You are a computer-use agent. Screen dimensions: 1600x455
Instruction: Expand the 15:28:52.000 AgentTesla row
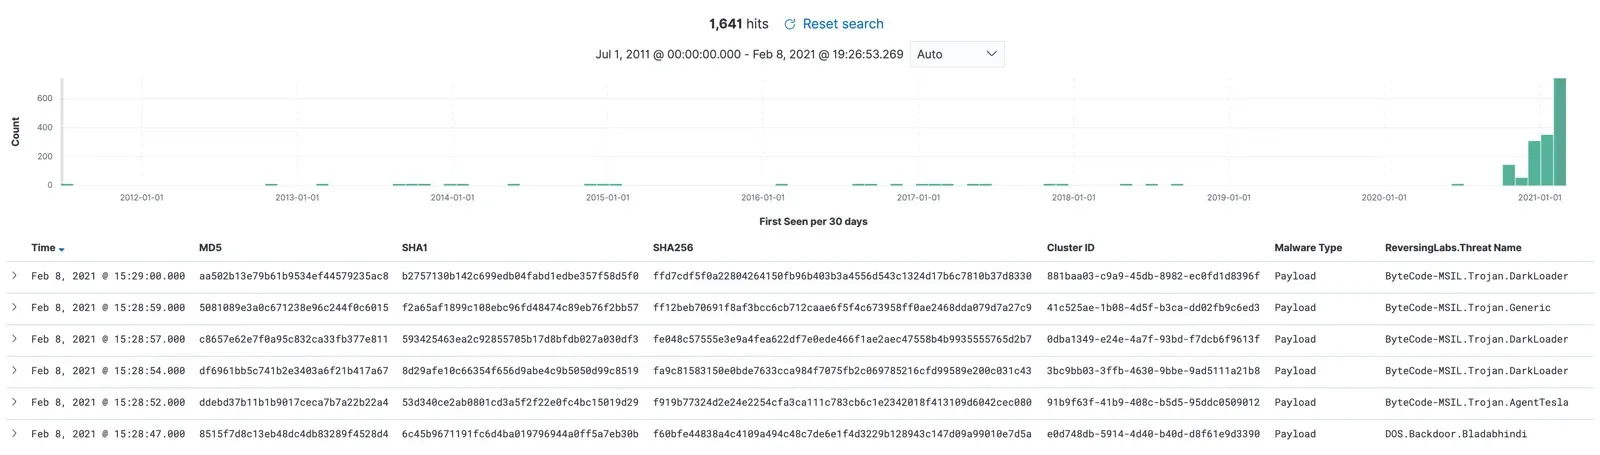pyautogui.click(x=14, y=402)
